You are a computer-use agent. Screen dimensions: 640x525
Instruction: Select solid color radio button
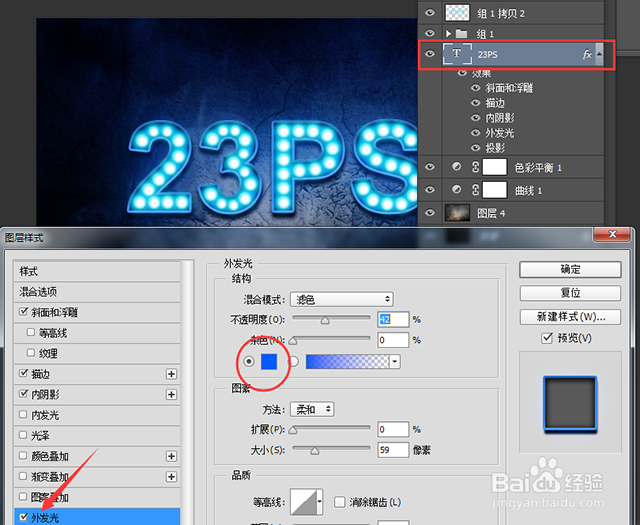pos(249,361)
